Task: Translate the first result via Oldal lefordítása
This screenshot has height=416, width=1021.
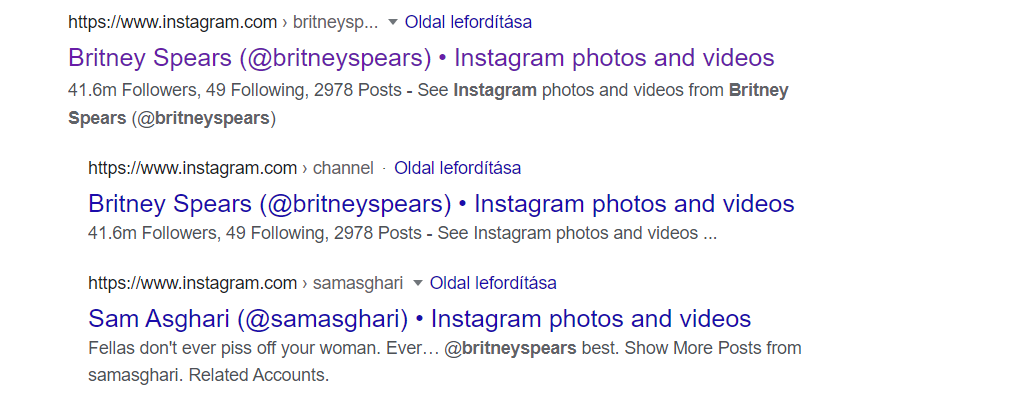Action: [x=468, y=22]
